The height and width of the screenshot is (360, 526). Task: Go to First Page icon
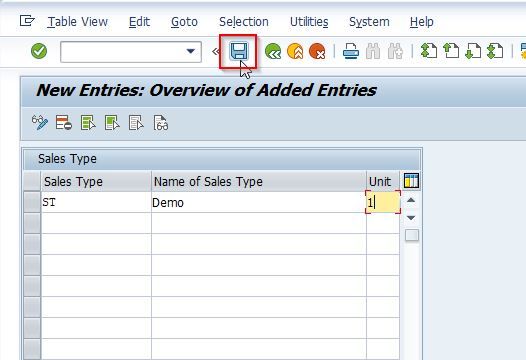[x=429, y=51]
